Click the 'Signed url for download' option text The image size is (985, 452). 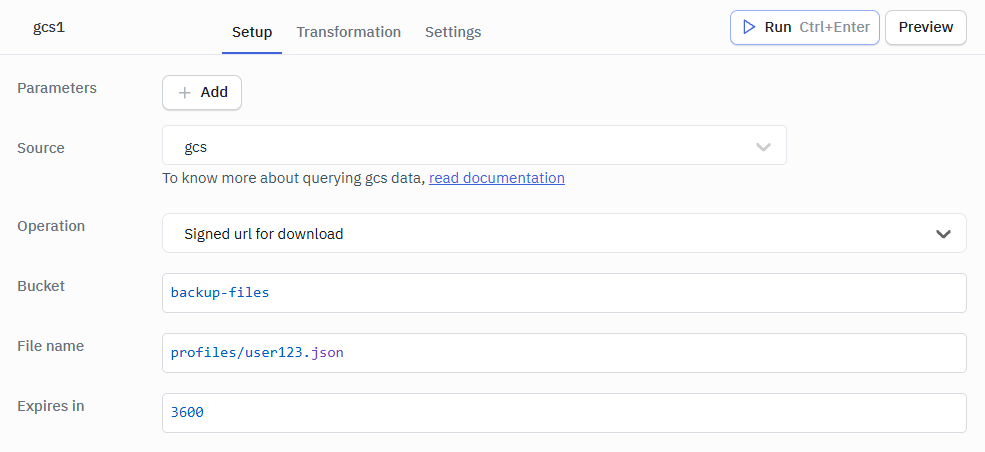click(x=264, y=234)
